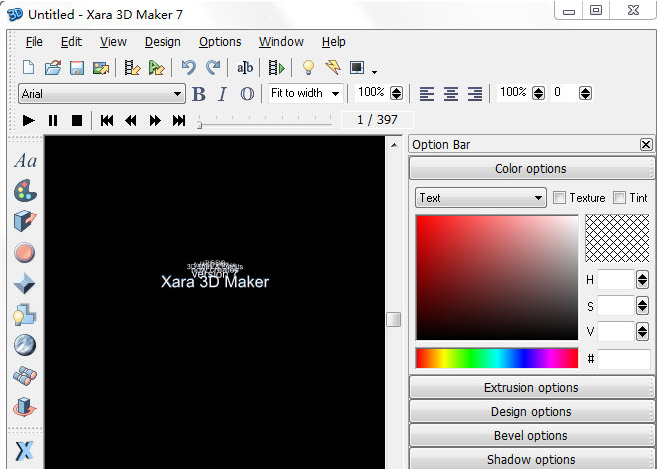Click the Undo arrow icon
The width and height of the screenshot is (658, 469).
pos(188,68)
